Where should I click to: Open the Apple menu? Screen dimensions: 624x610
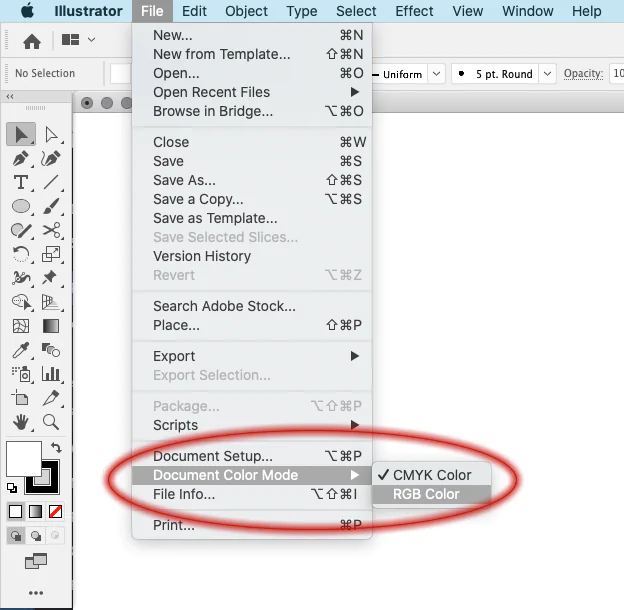(27, 11)
